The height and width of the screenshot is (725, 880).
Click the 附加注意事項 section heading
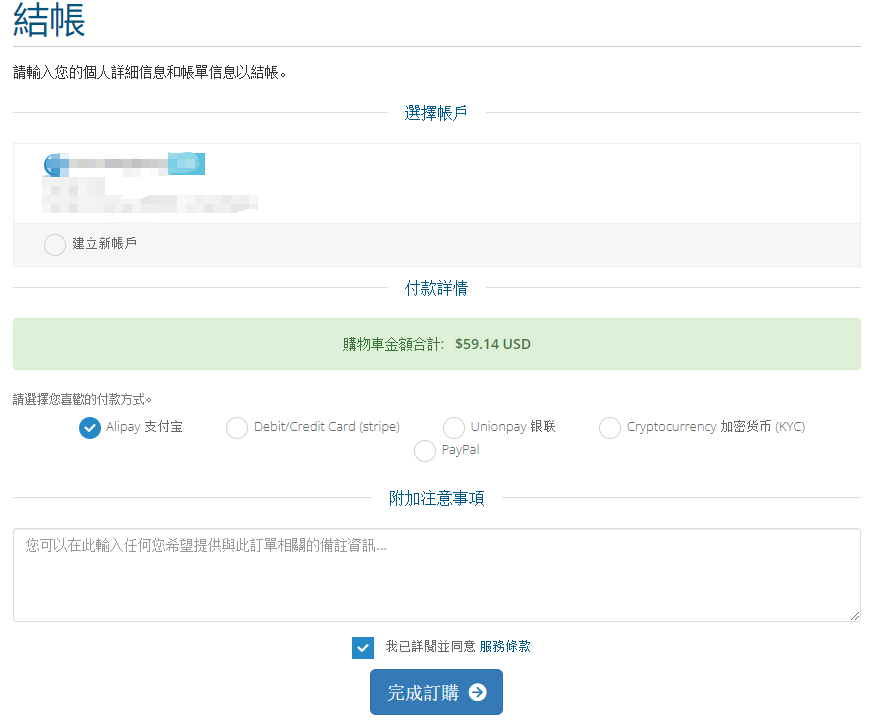click(436, 498)
